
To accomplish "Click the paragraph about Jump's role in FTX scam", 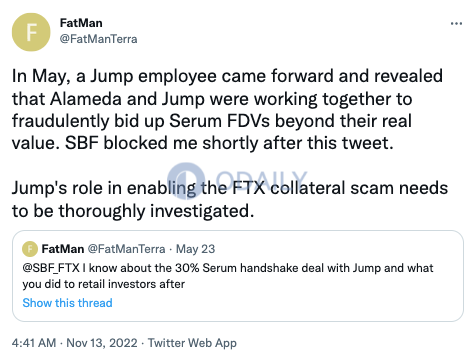I will point(230,199).
